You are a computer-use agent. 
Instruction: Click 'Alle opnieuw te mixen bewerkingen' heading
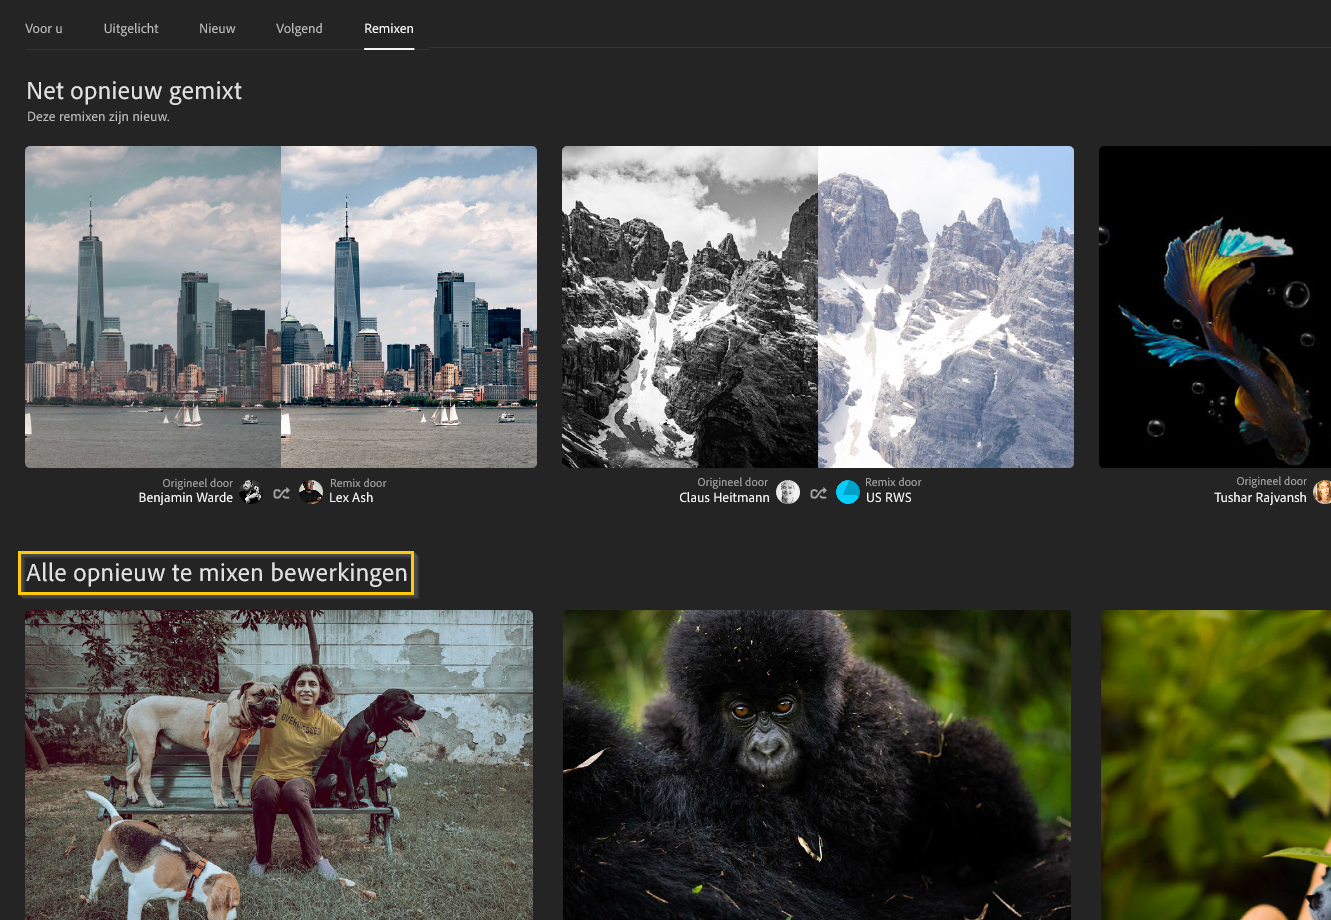tap(217, 573)
